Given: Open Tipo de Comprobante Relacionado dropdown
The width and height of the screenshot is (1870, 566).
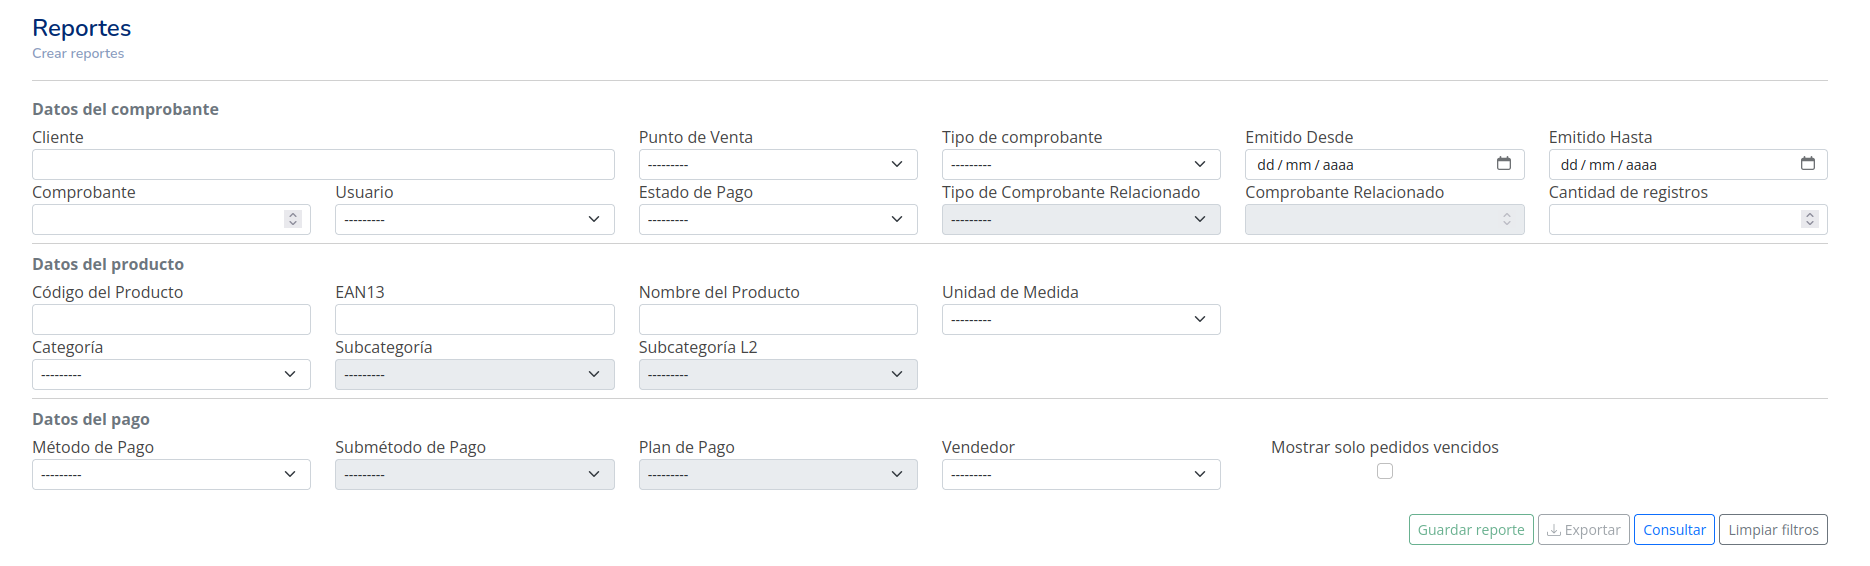Looking at the screenshot, I should pos(1081,219).
